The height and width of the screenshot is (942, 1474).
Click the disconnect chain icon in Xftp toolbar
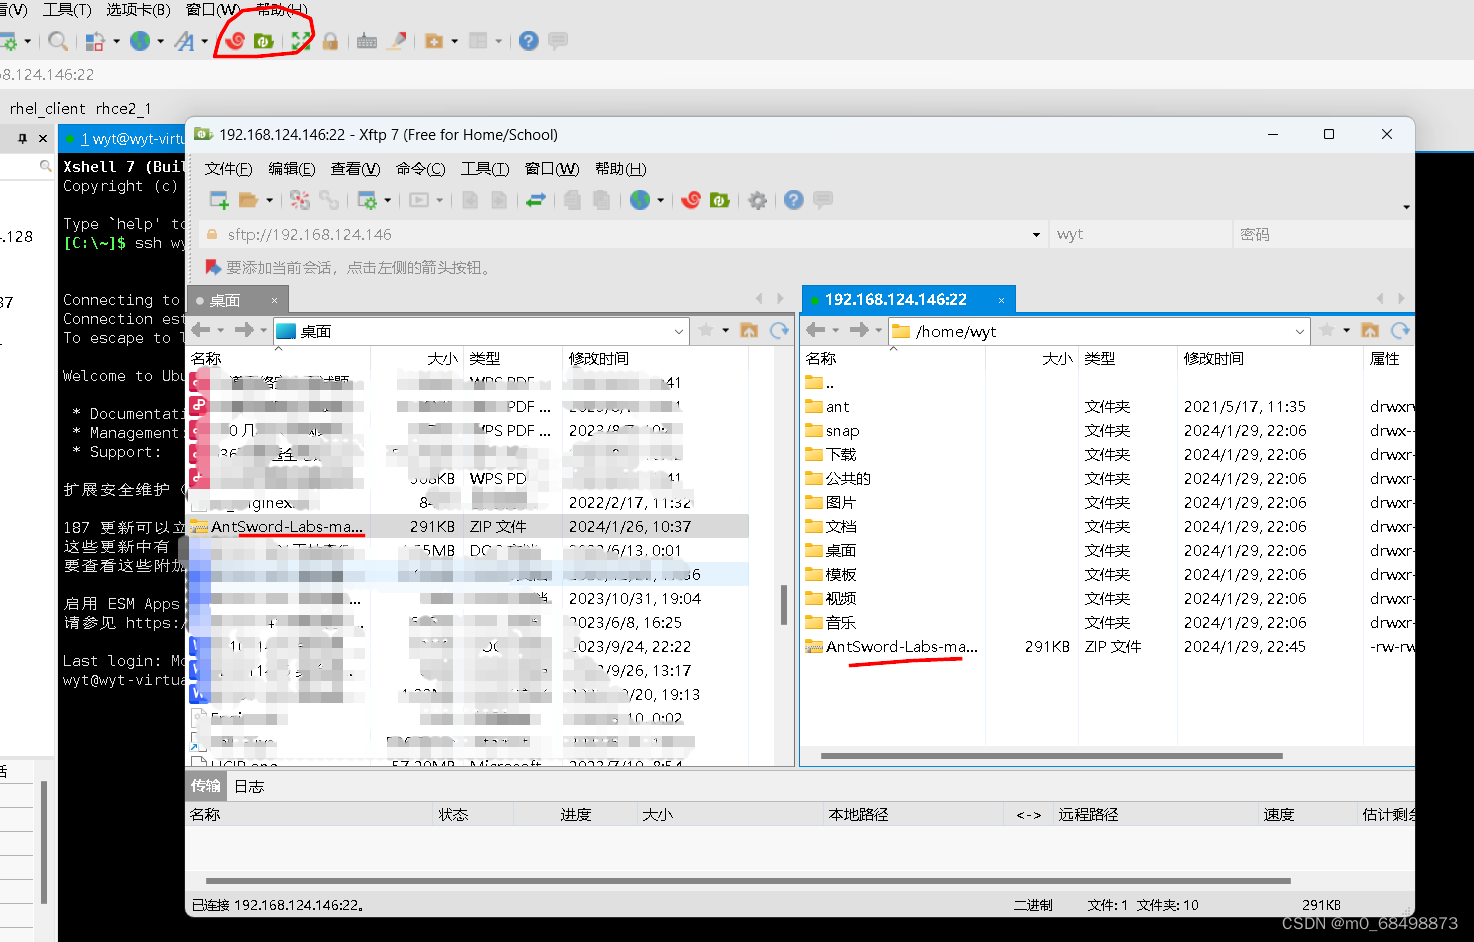[x=328, y=200]
